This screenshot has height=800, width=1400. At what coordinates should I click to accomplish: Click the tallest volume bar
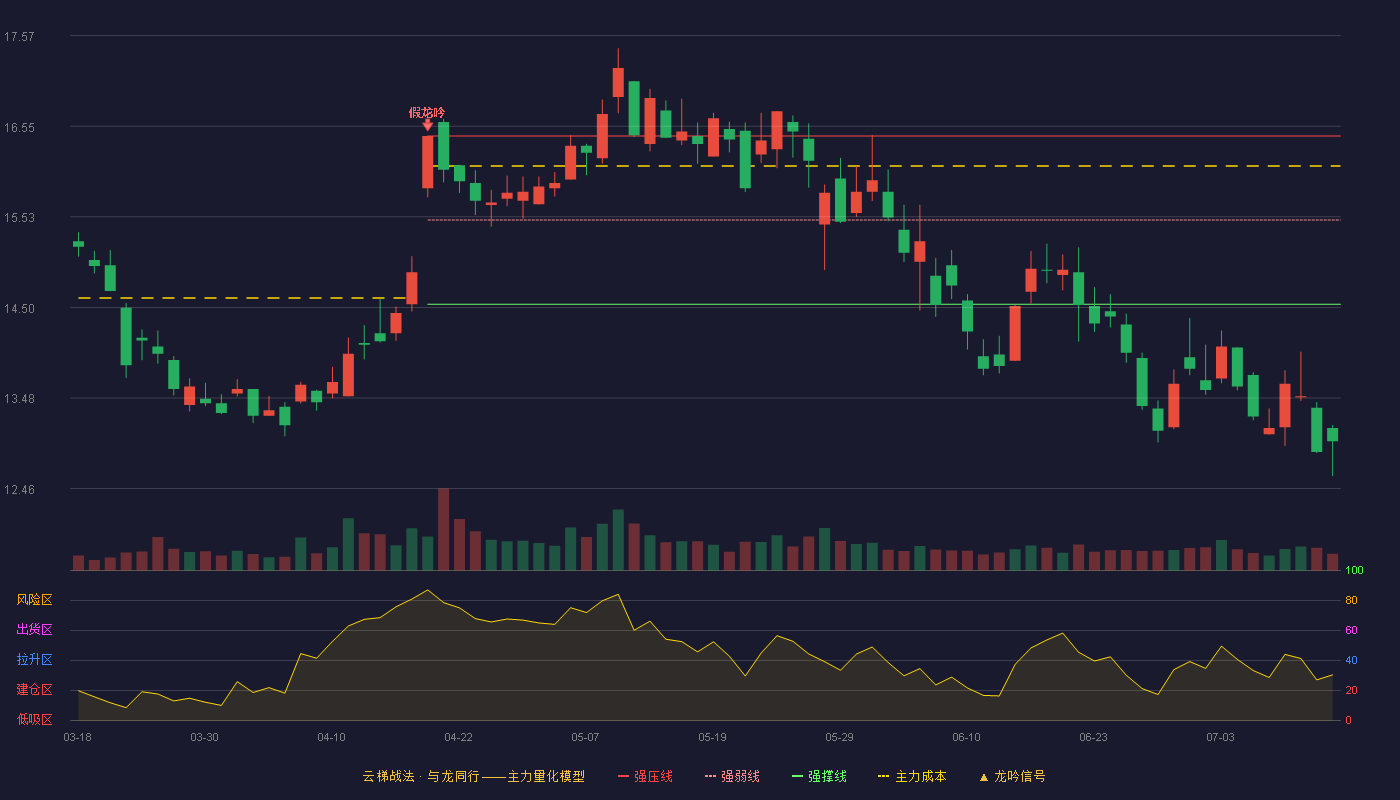point(443,529)
